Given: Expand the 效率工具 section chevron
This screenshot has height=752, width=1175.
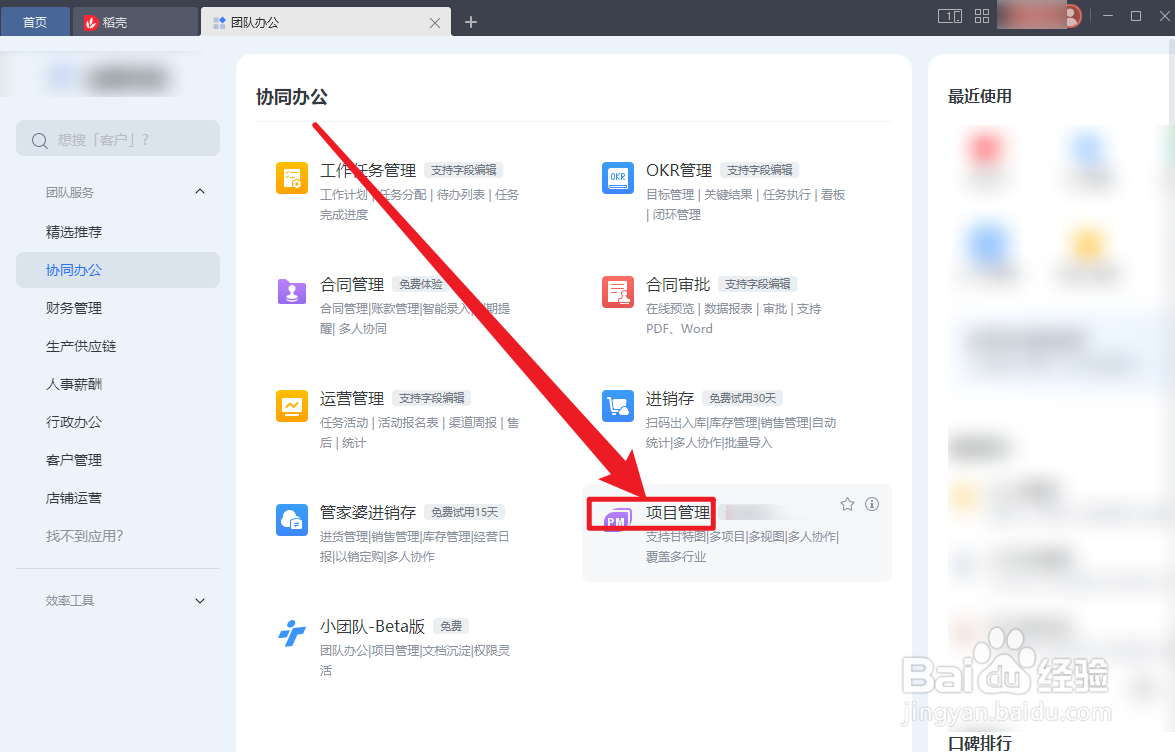Looking at the screenshot, I should [199, 600].
